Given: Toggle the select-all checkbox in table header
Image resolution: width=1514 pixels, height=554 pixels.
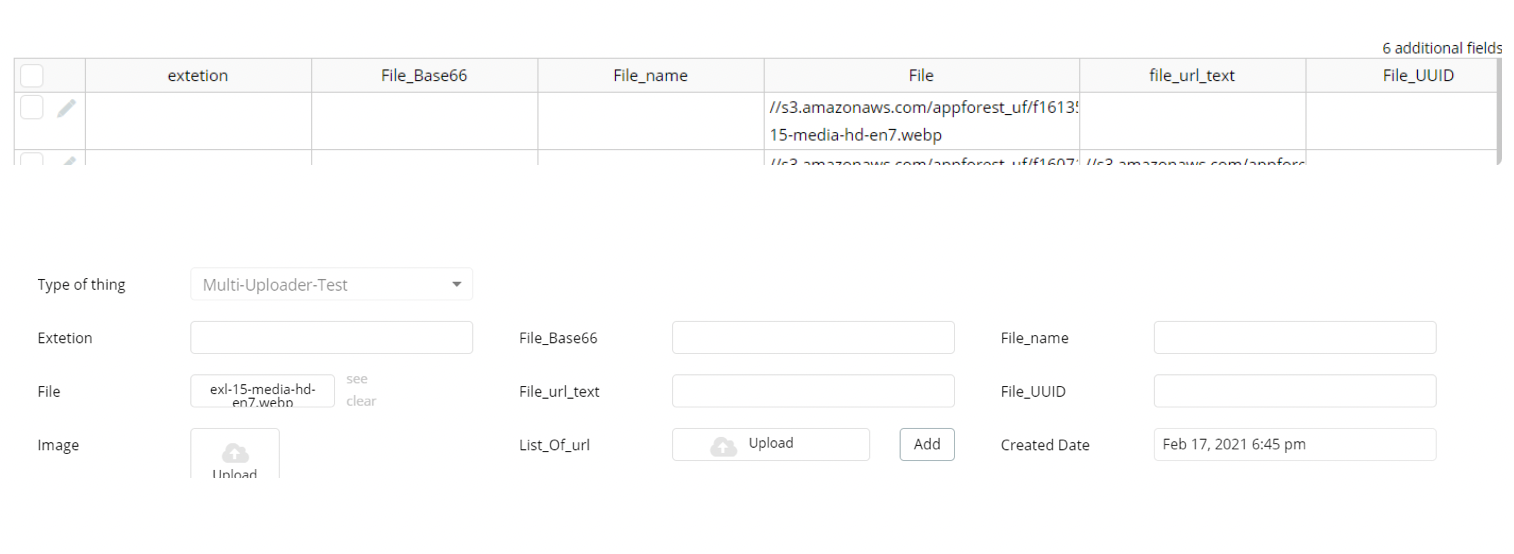Looking at the screenshot, I should (32, 75).
